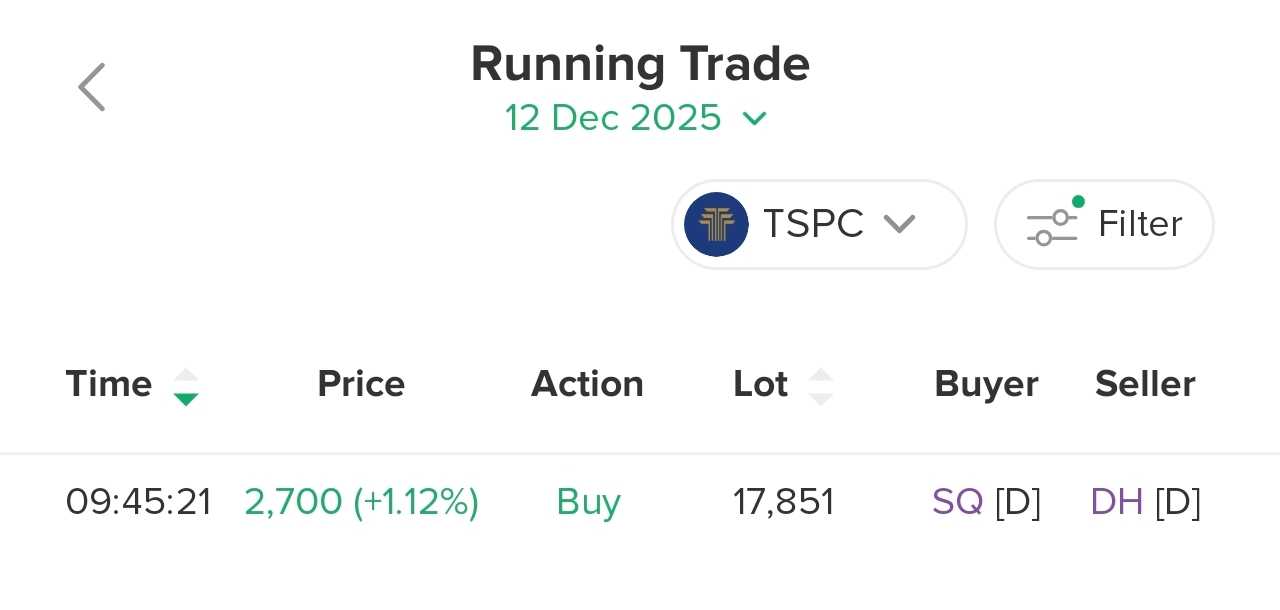Select the 2,700 (+1.12%) price

click(361, 501)
